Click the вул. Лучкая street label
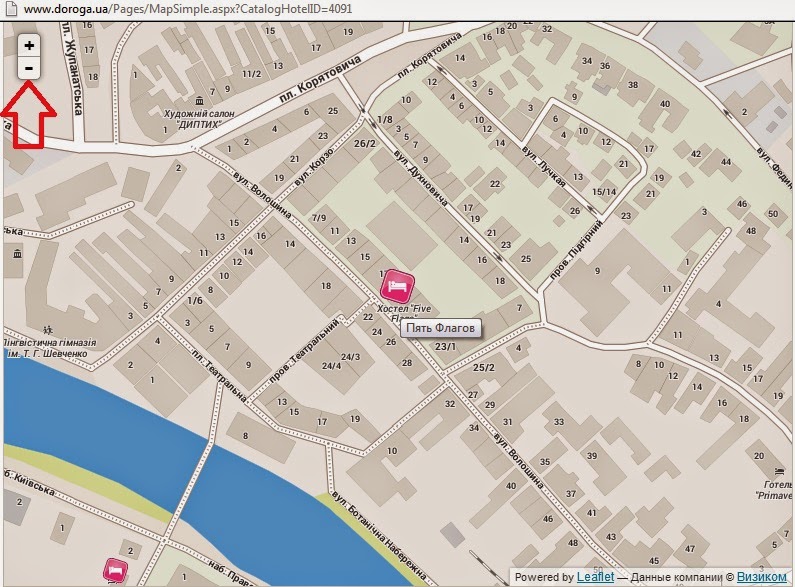Image resolution: width=795 pixels, height=587 pixels. tap(544, 167)
